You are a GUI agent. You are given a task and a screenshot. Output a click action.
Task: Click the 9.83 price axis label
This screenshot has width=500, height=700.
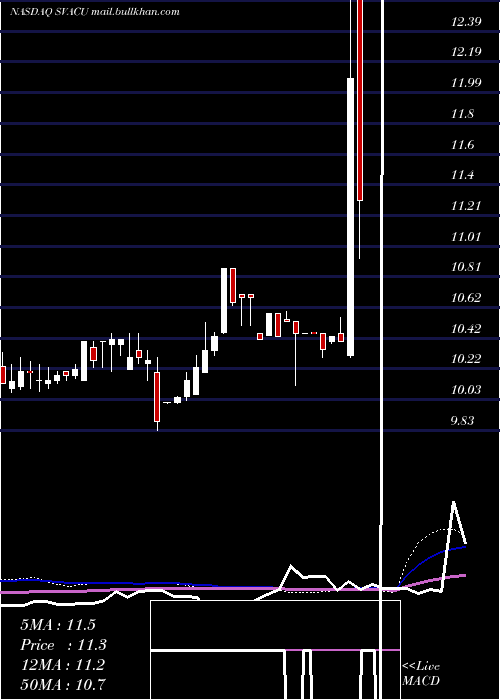pyautogui.click(x=462, y=421)
